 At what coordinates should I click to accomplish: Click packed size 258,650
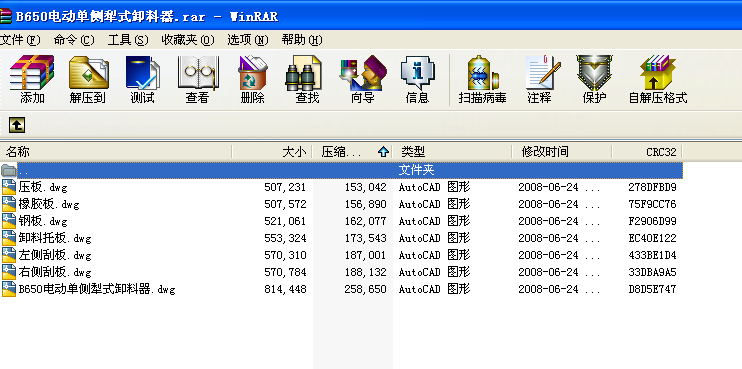366,290
